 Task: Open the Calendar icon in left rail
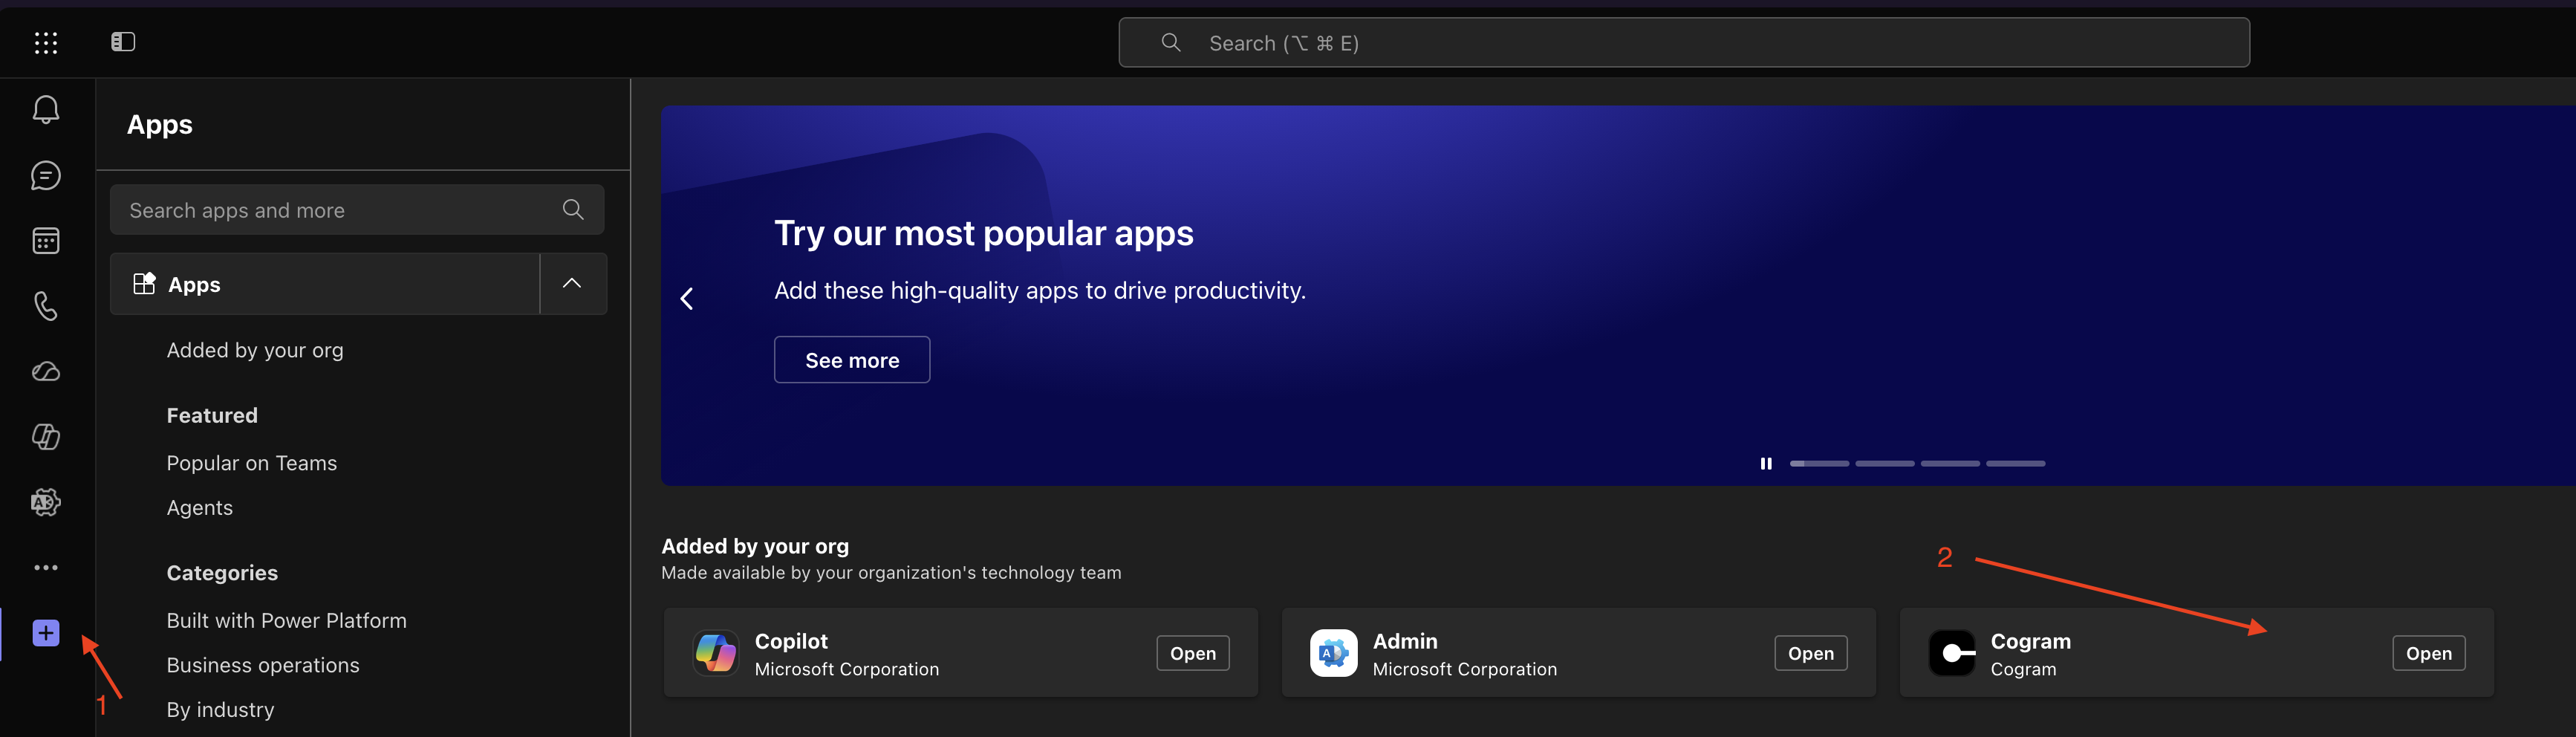click(x=46, y=241)
